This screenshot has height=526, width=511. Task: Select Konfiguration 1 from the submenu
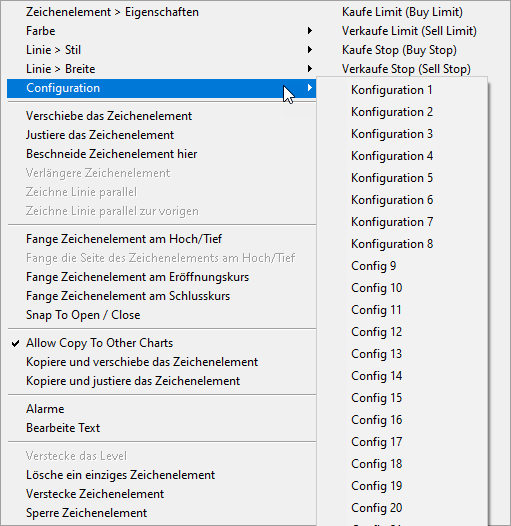click(402, 90)
